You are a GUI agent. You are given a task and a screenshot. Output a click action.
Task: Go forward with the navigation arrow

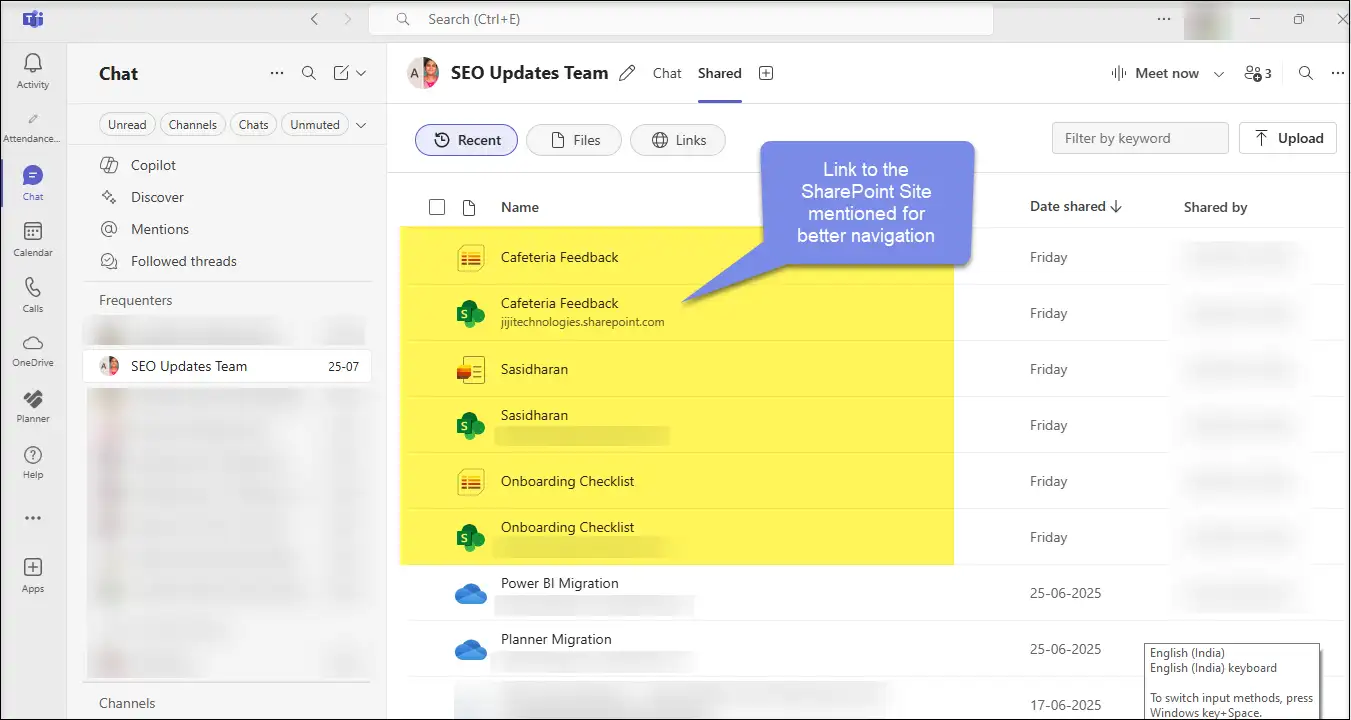347,19
